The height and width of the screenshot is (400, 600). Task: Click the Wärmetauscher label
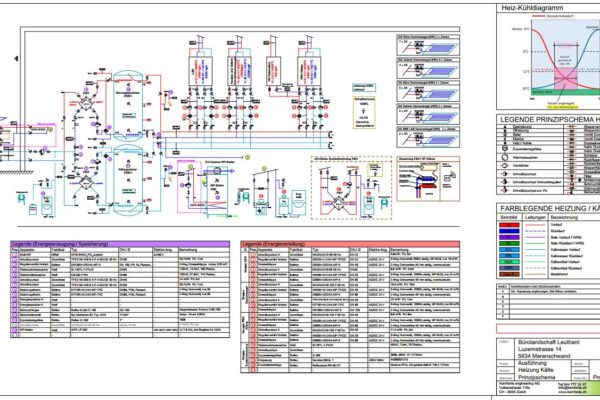coord(525,157)
